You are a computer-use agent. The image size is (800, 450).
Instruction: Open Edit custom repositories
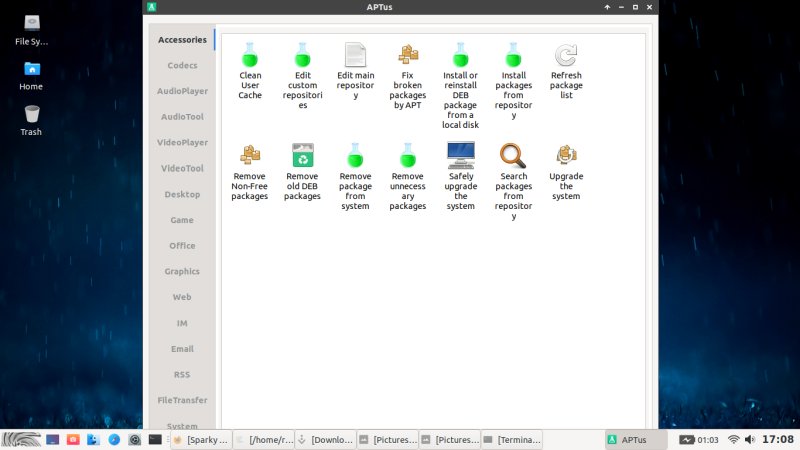pyautogui.click(x=303, y=76)
